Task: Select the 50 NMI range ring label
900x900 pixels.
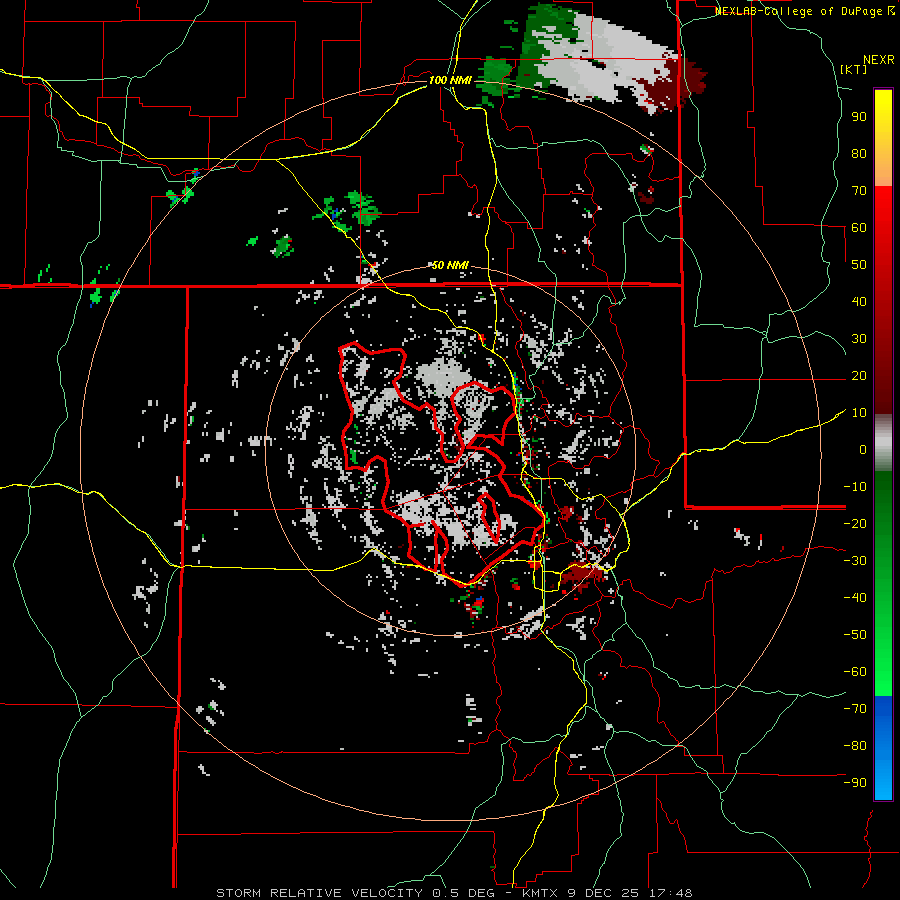Action: 449,265
